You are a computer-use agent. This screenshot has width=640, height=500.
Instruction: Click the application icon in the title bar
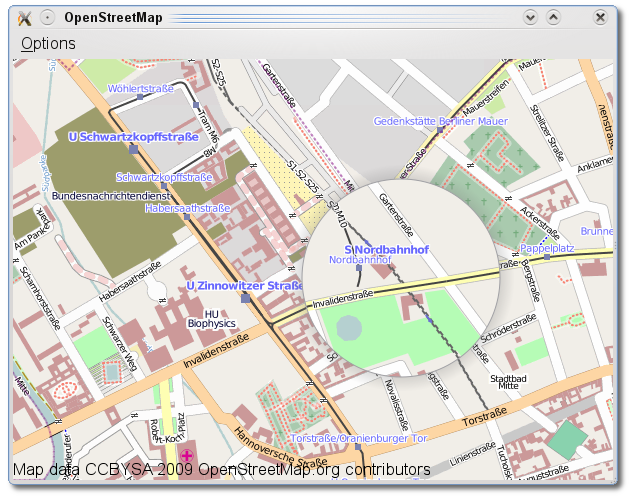25,17
